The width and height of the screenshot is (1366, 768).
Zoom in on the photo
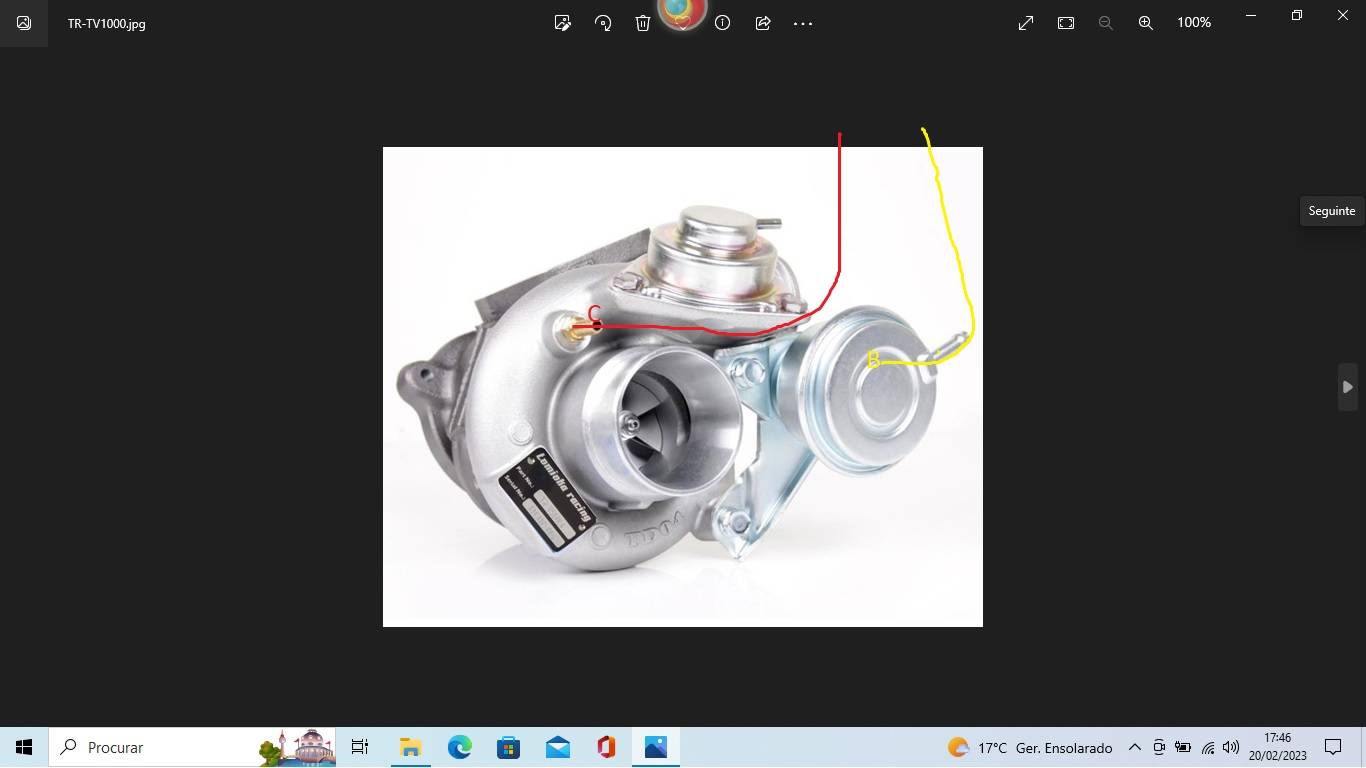(1145, 22)
